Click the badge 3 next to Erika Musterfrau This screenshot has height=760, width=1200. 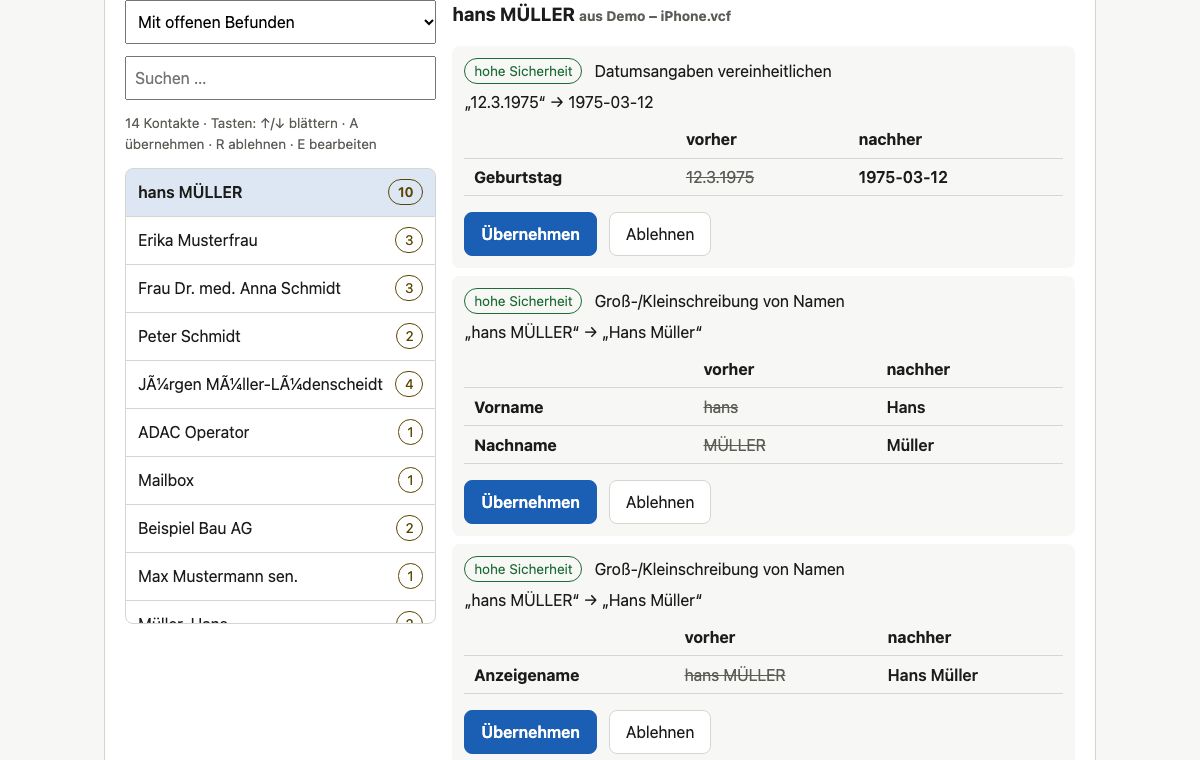[409, 241]
